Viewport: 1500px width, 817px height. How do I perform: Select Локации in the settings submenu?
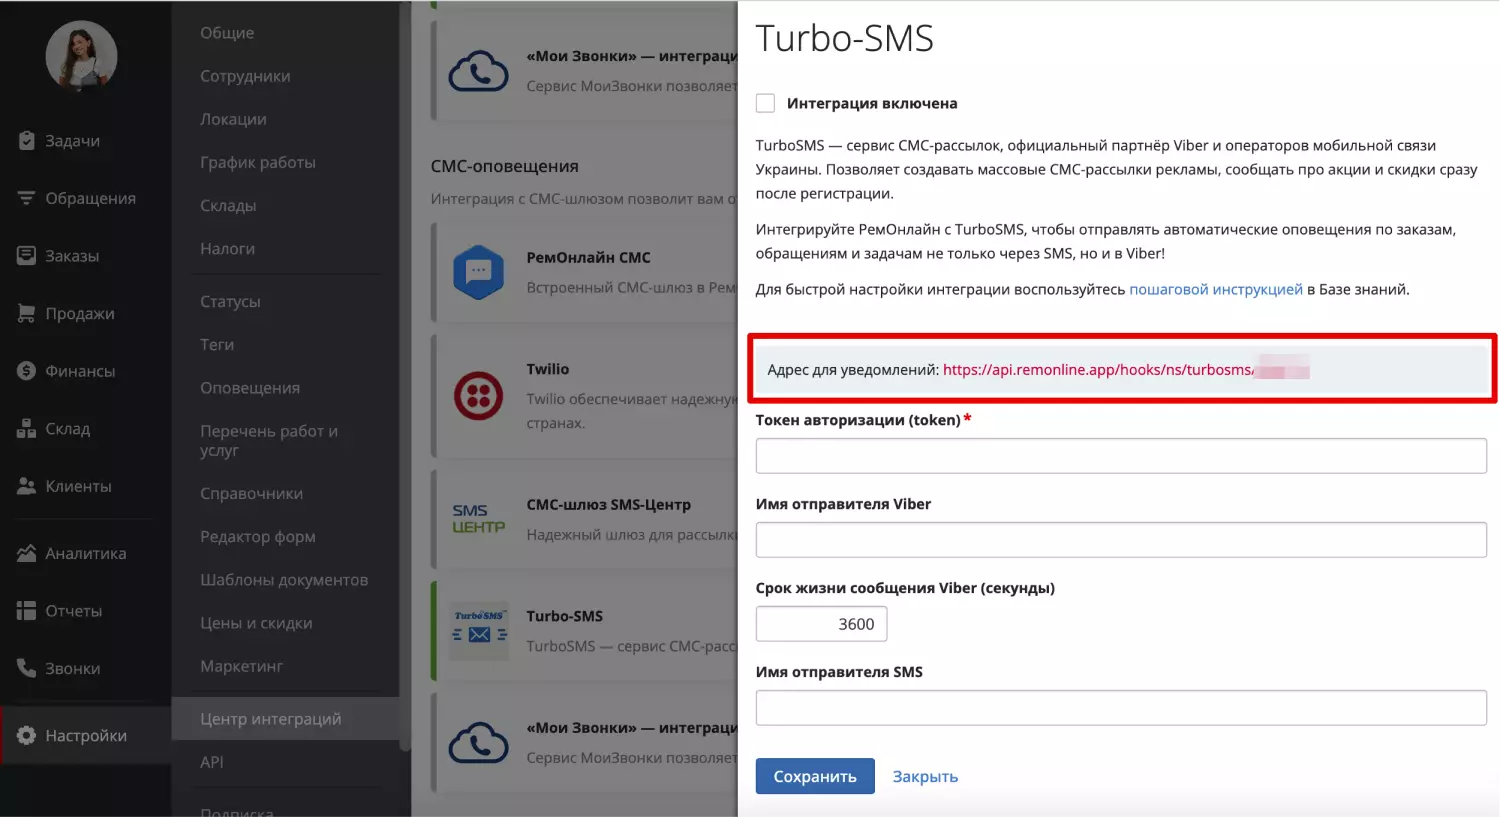pyautogui.click(x=233, y=119)
